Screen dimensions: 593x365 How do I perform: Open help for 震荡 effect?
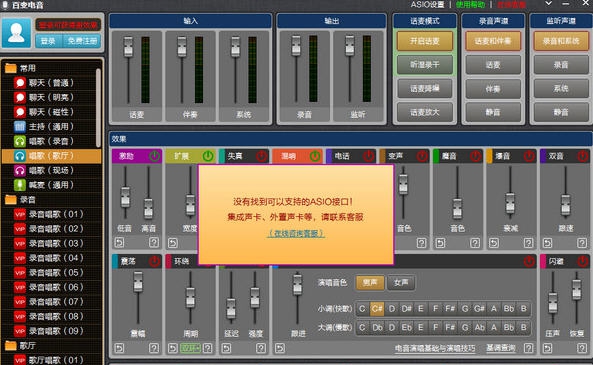pyautogui.click(x=154, y=348)
